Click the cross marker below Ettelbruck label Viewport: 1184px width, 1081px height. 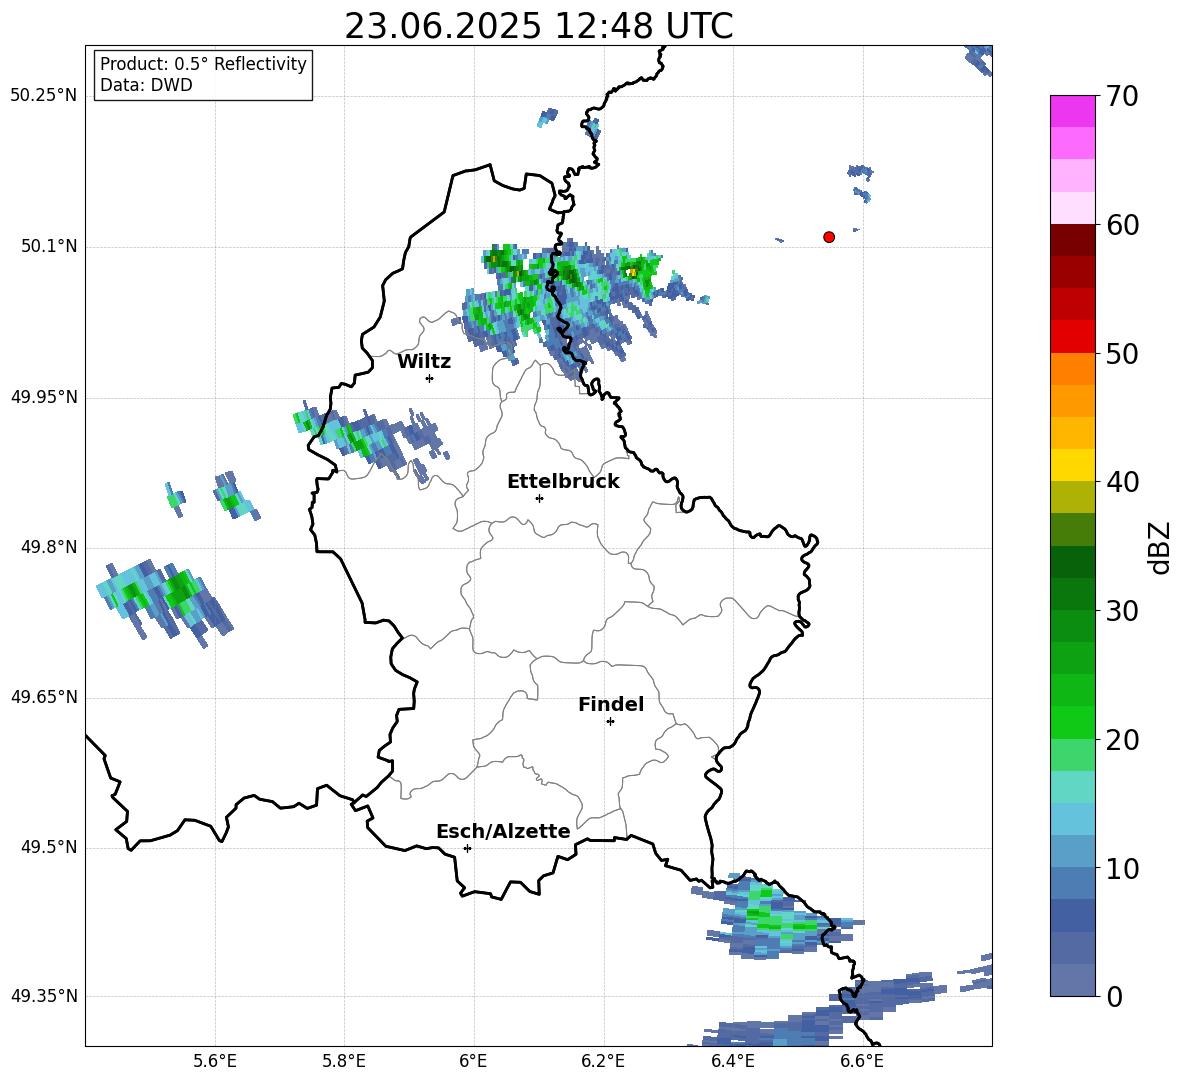(539, 498)
